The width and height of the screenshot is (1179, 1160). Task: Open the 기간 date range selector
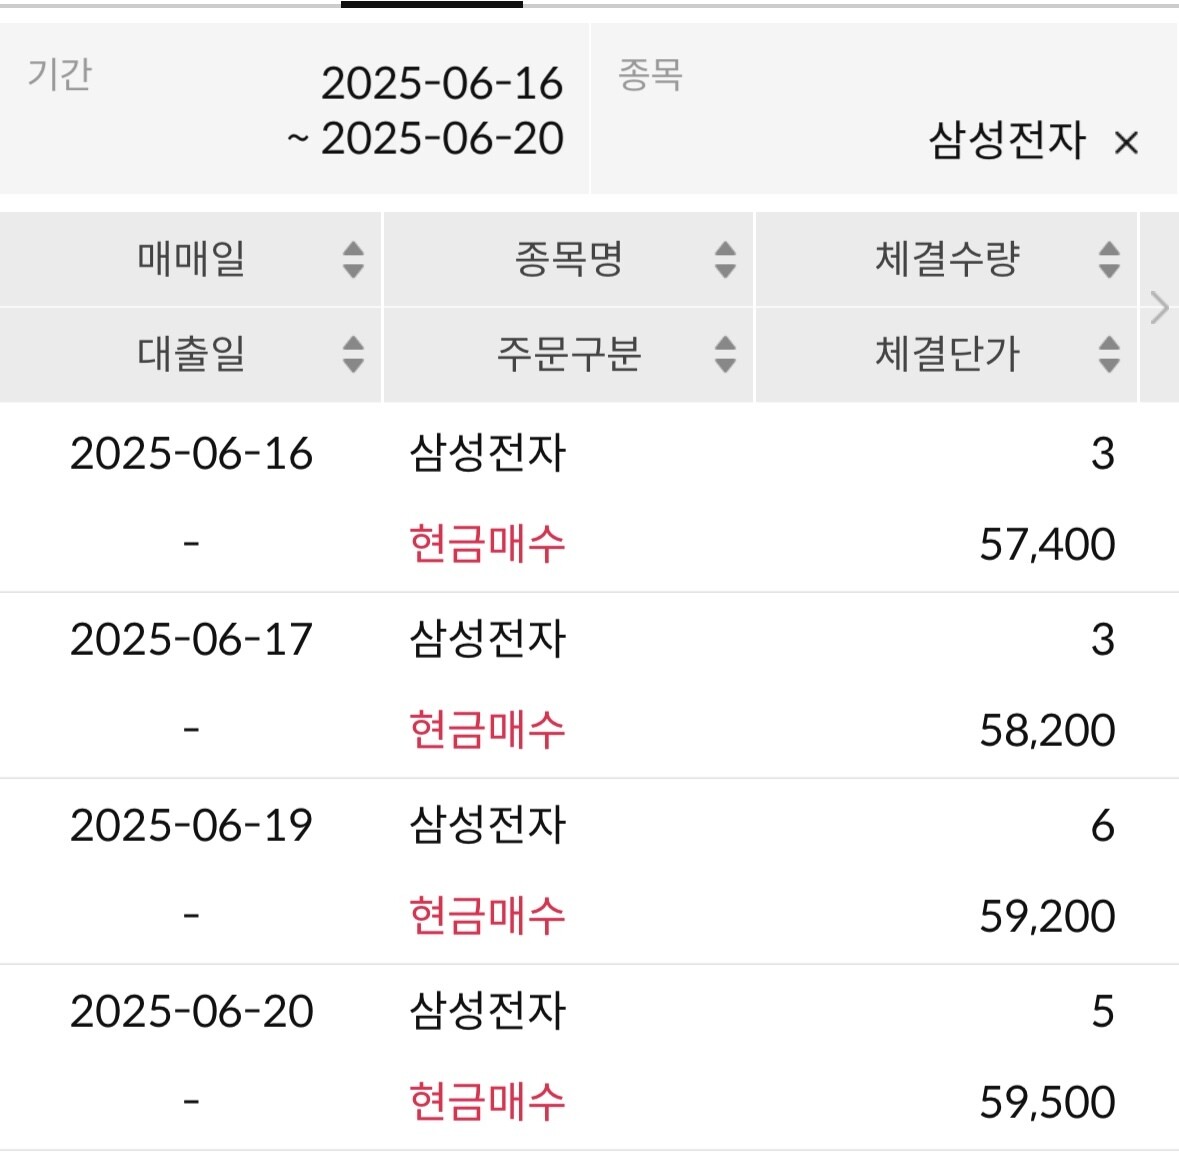coord(294,108)
